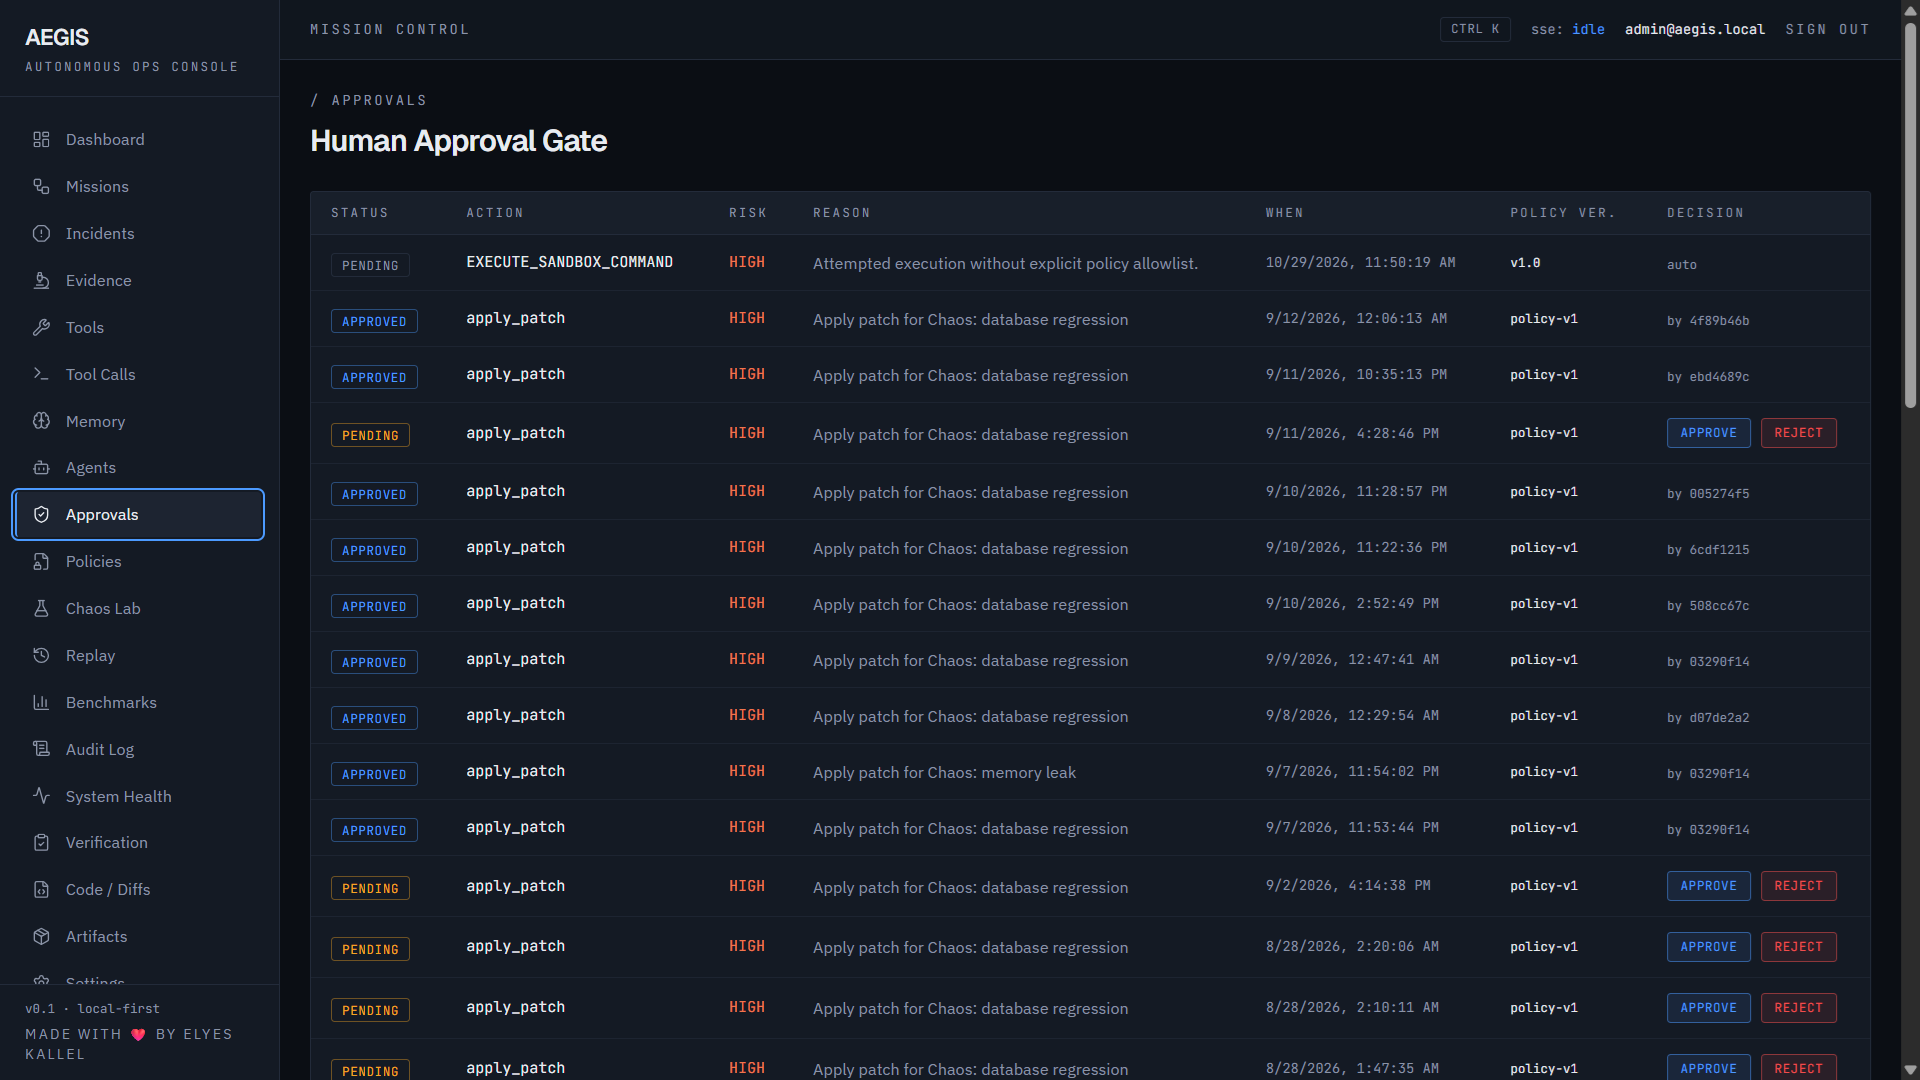Click the page vertical scrollbar
This screenshot has height=1080, width=1920.
[1910, 215]
